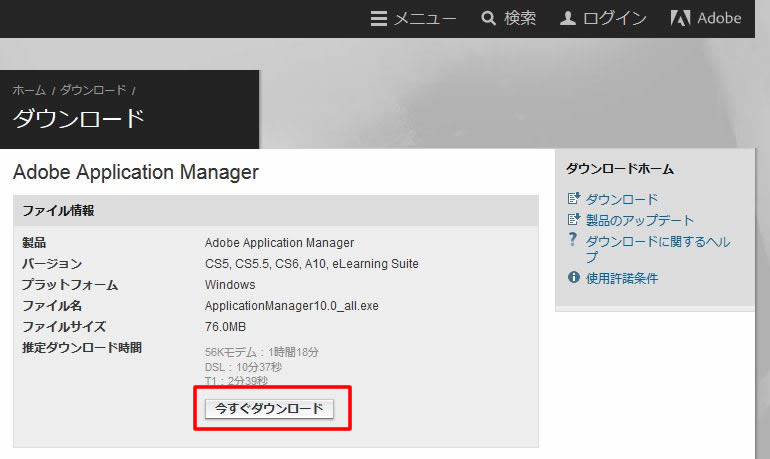Open the ダウンロードに関するヘルプ link
Viewport: 770px width, 459px height.
[x=658, y=249]
